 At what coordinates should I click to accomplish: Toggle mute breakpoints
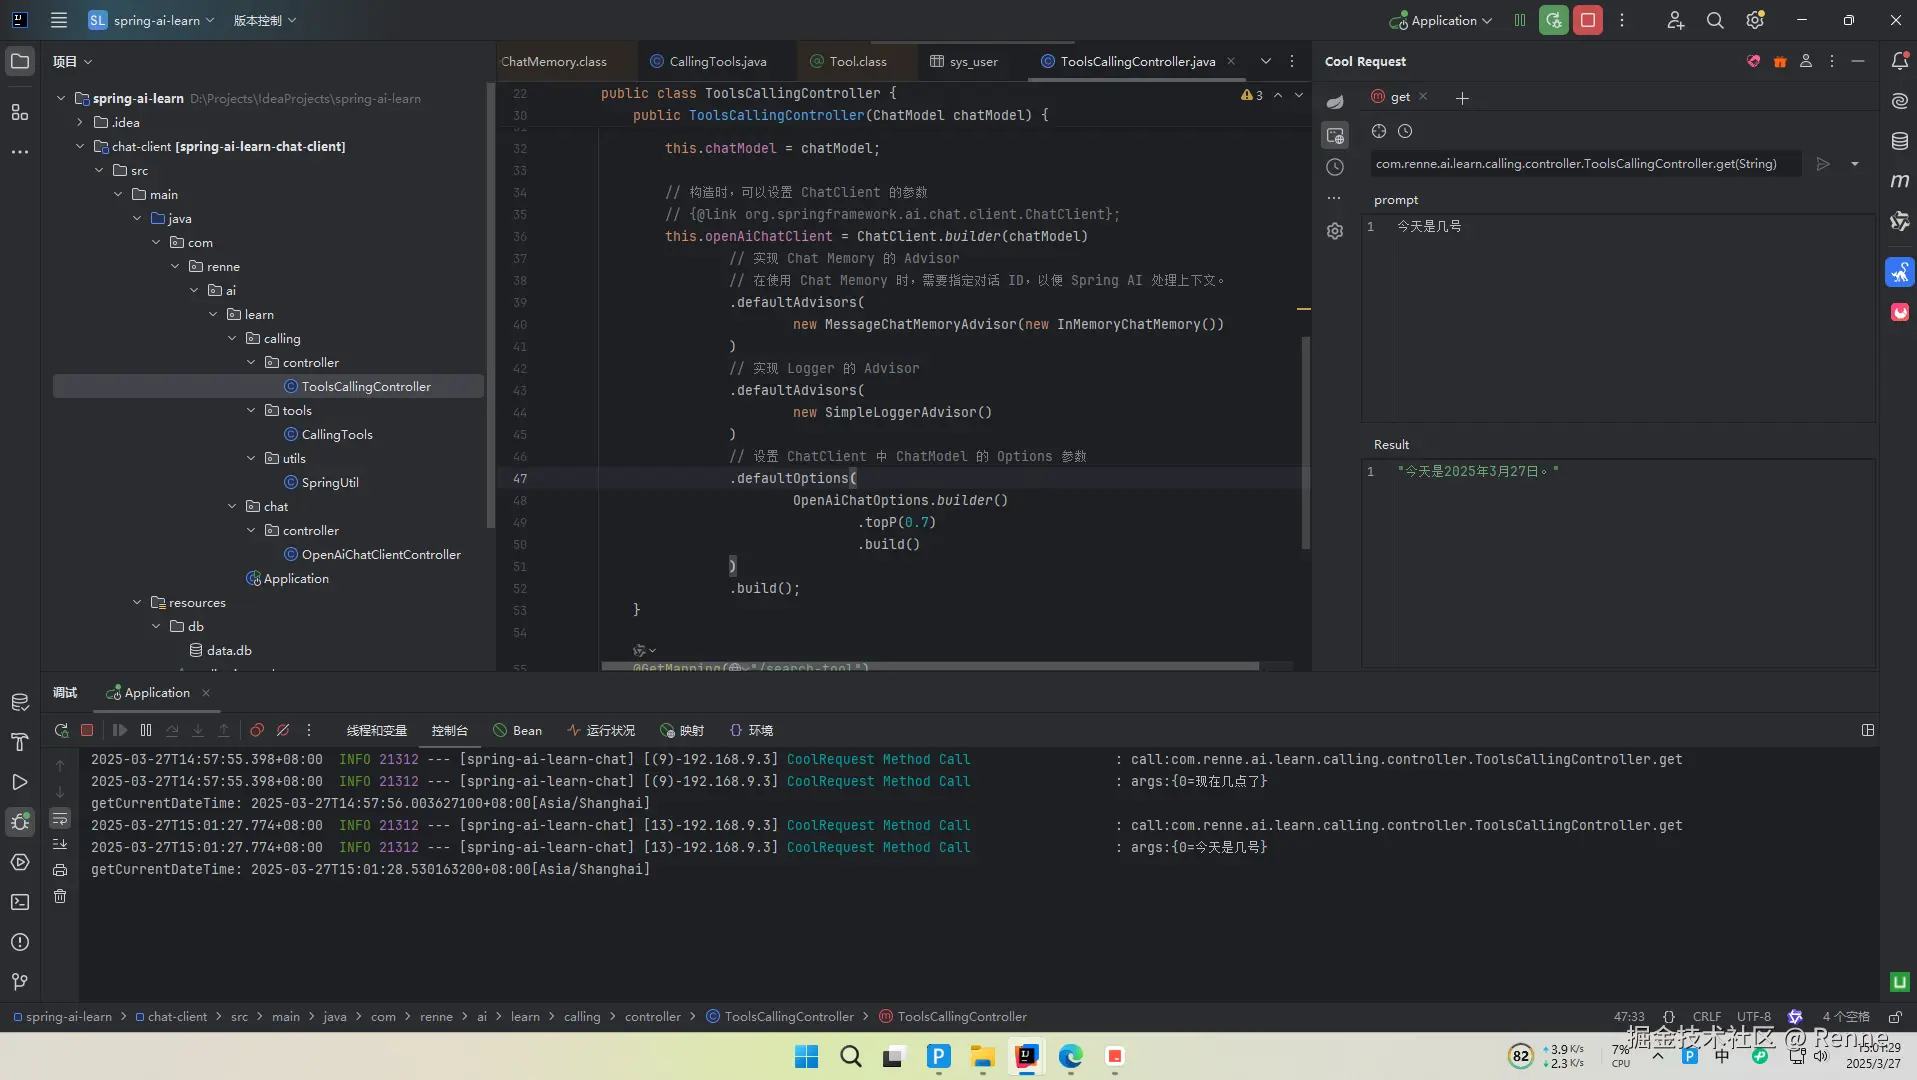283,731
